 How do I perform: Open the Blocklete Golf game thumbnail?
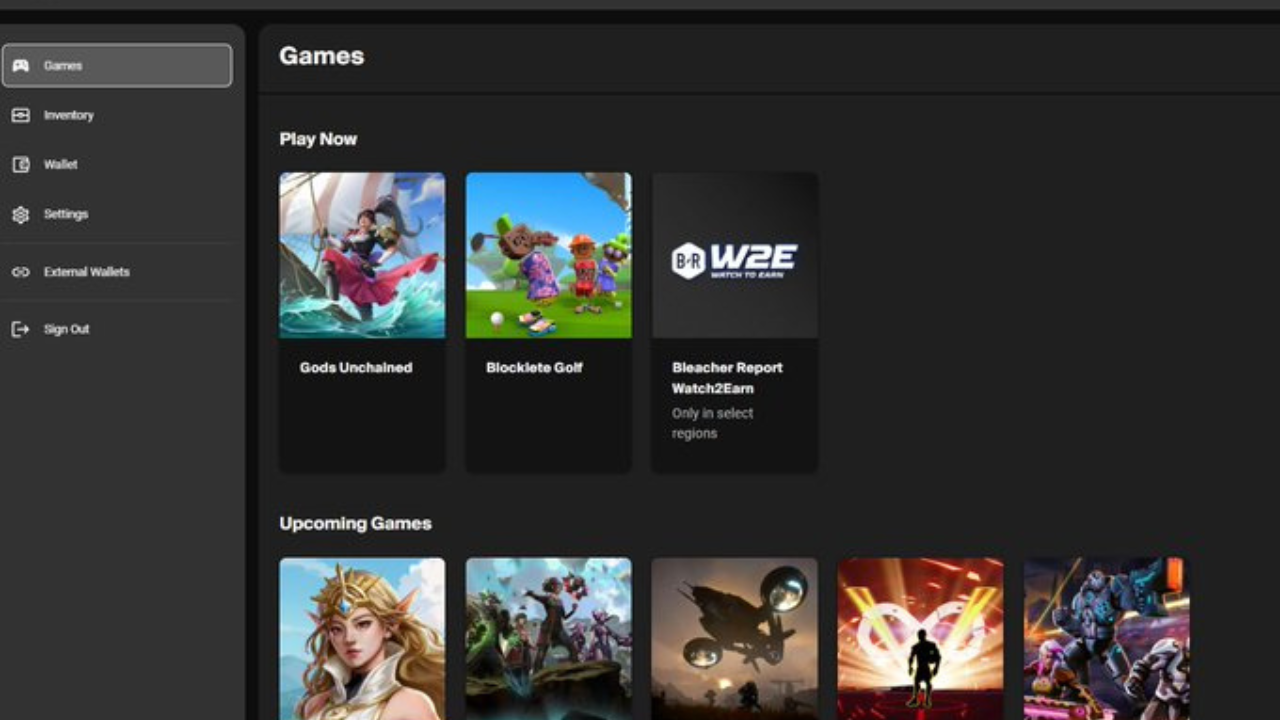[x=549, y=255]
